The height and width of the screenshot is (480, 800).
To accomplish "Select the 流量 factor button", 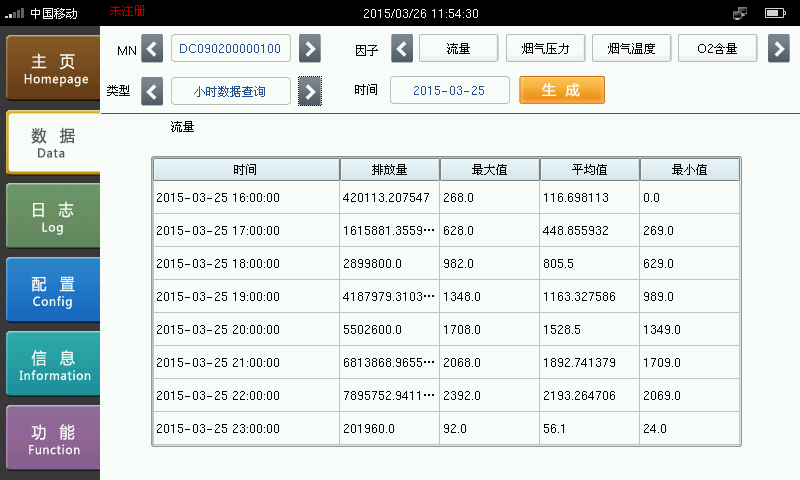I will tap(458, 48).
